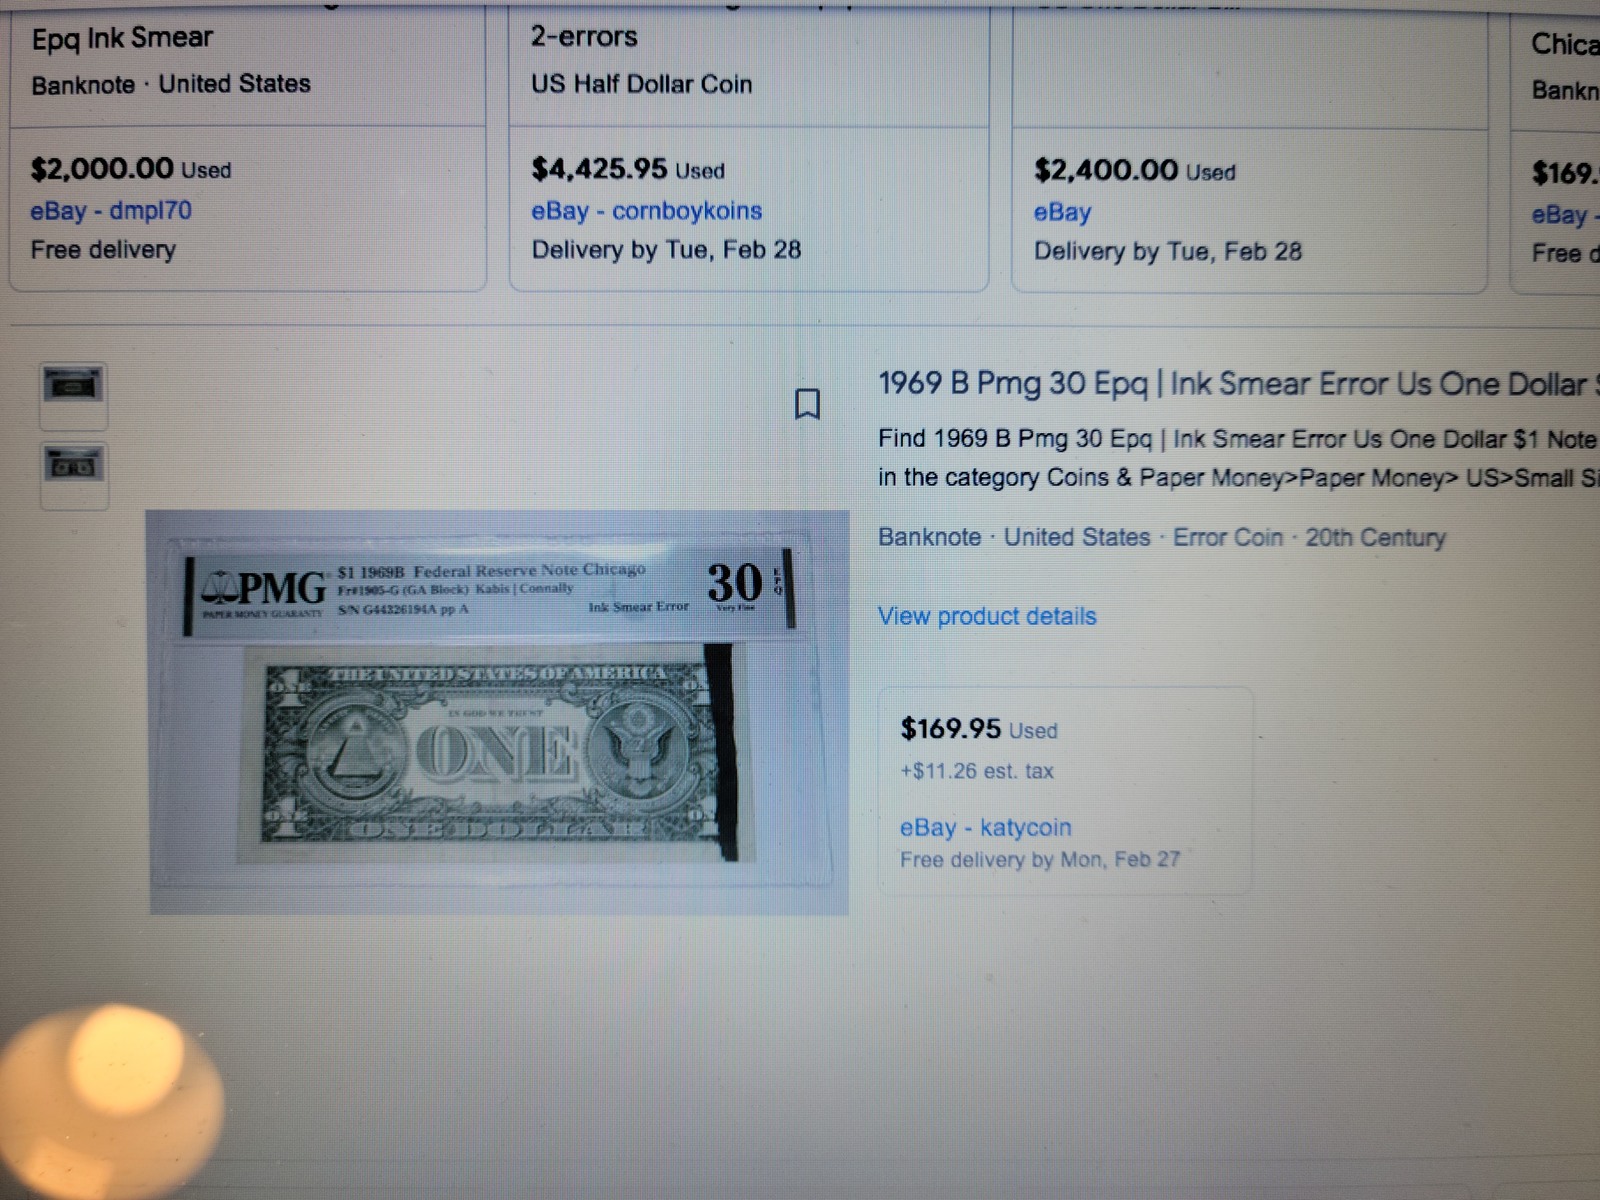
Task: Click the bookmark save icon
Action: pos(807,404)
